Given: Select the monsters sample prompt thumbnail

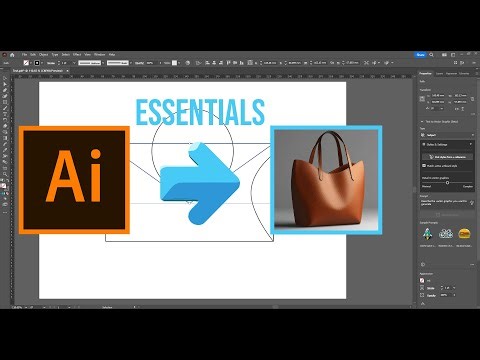Looking at the screenshot, I should [x=446, y=234].
